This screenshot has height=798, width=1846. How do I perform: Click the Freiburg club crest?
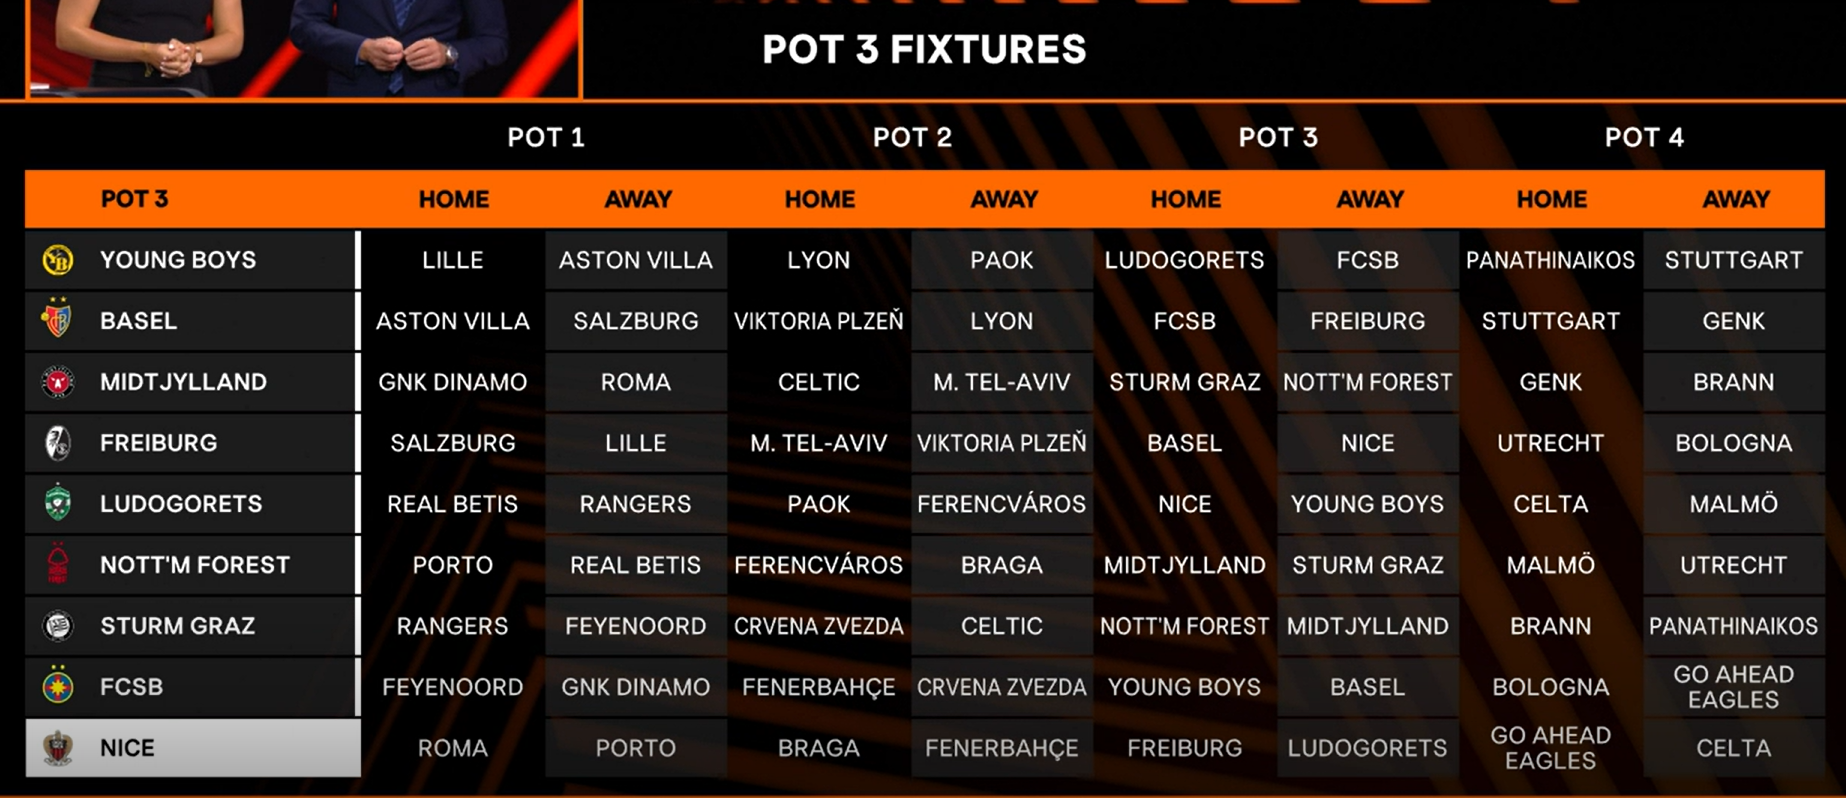pyautogui.click(x=58, y=443)
